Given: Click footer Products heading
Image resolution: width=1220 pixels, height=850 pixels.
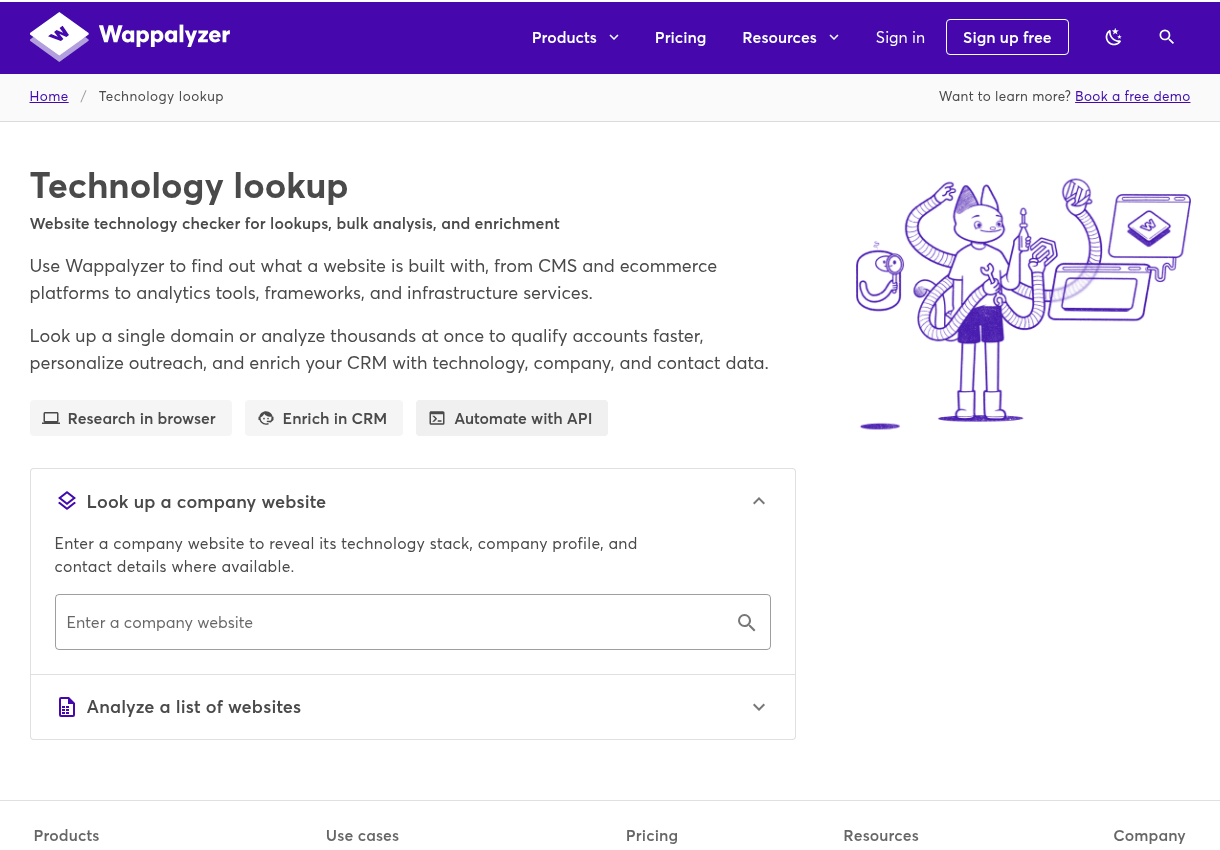Looking at the screenshot, I should click(66, 835).
